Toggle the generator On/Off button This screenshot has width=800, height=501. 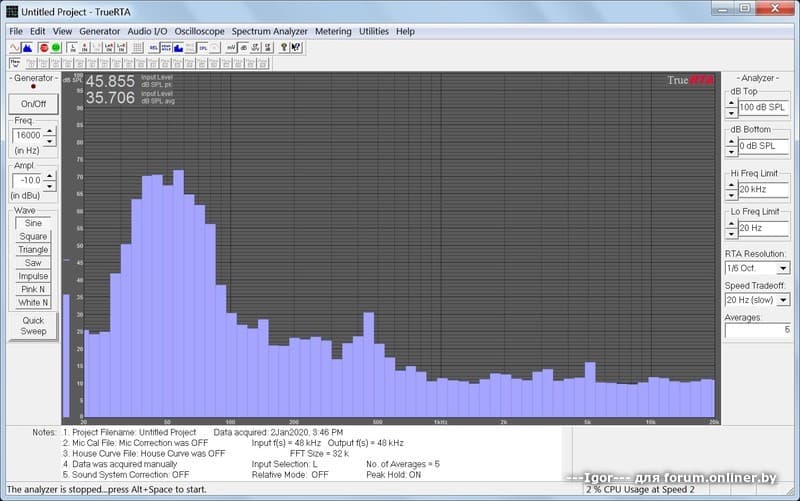pos(33,104)
